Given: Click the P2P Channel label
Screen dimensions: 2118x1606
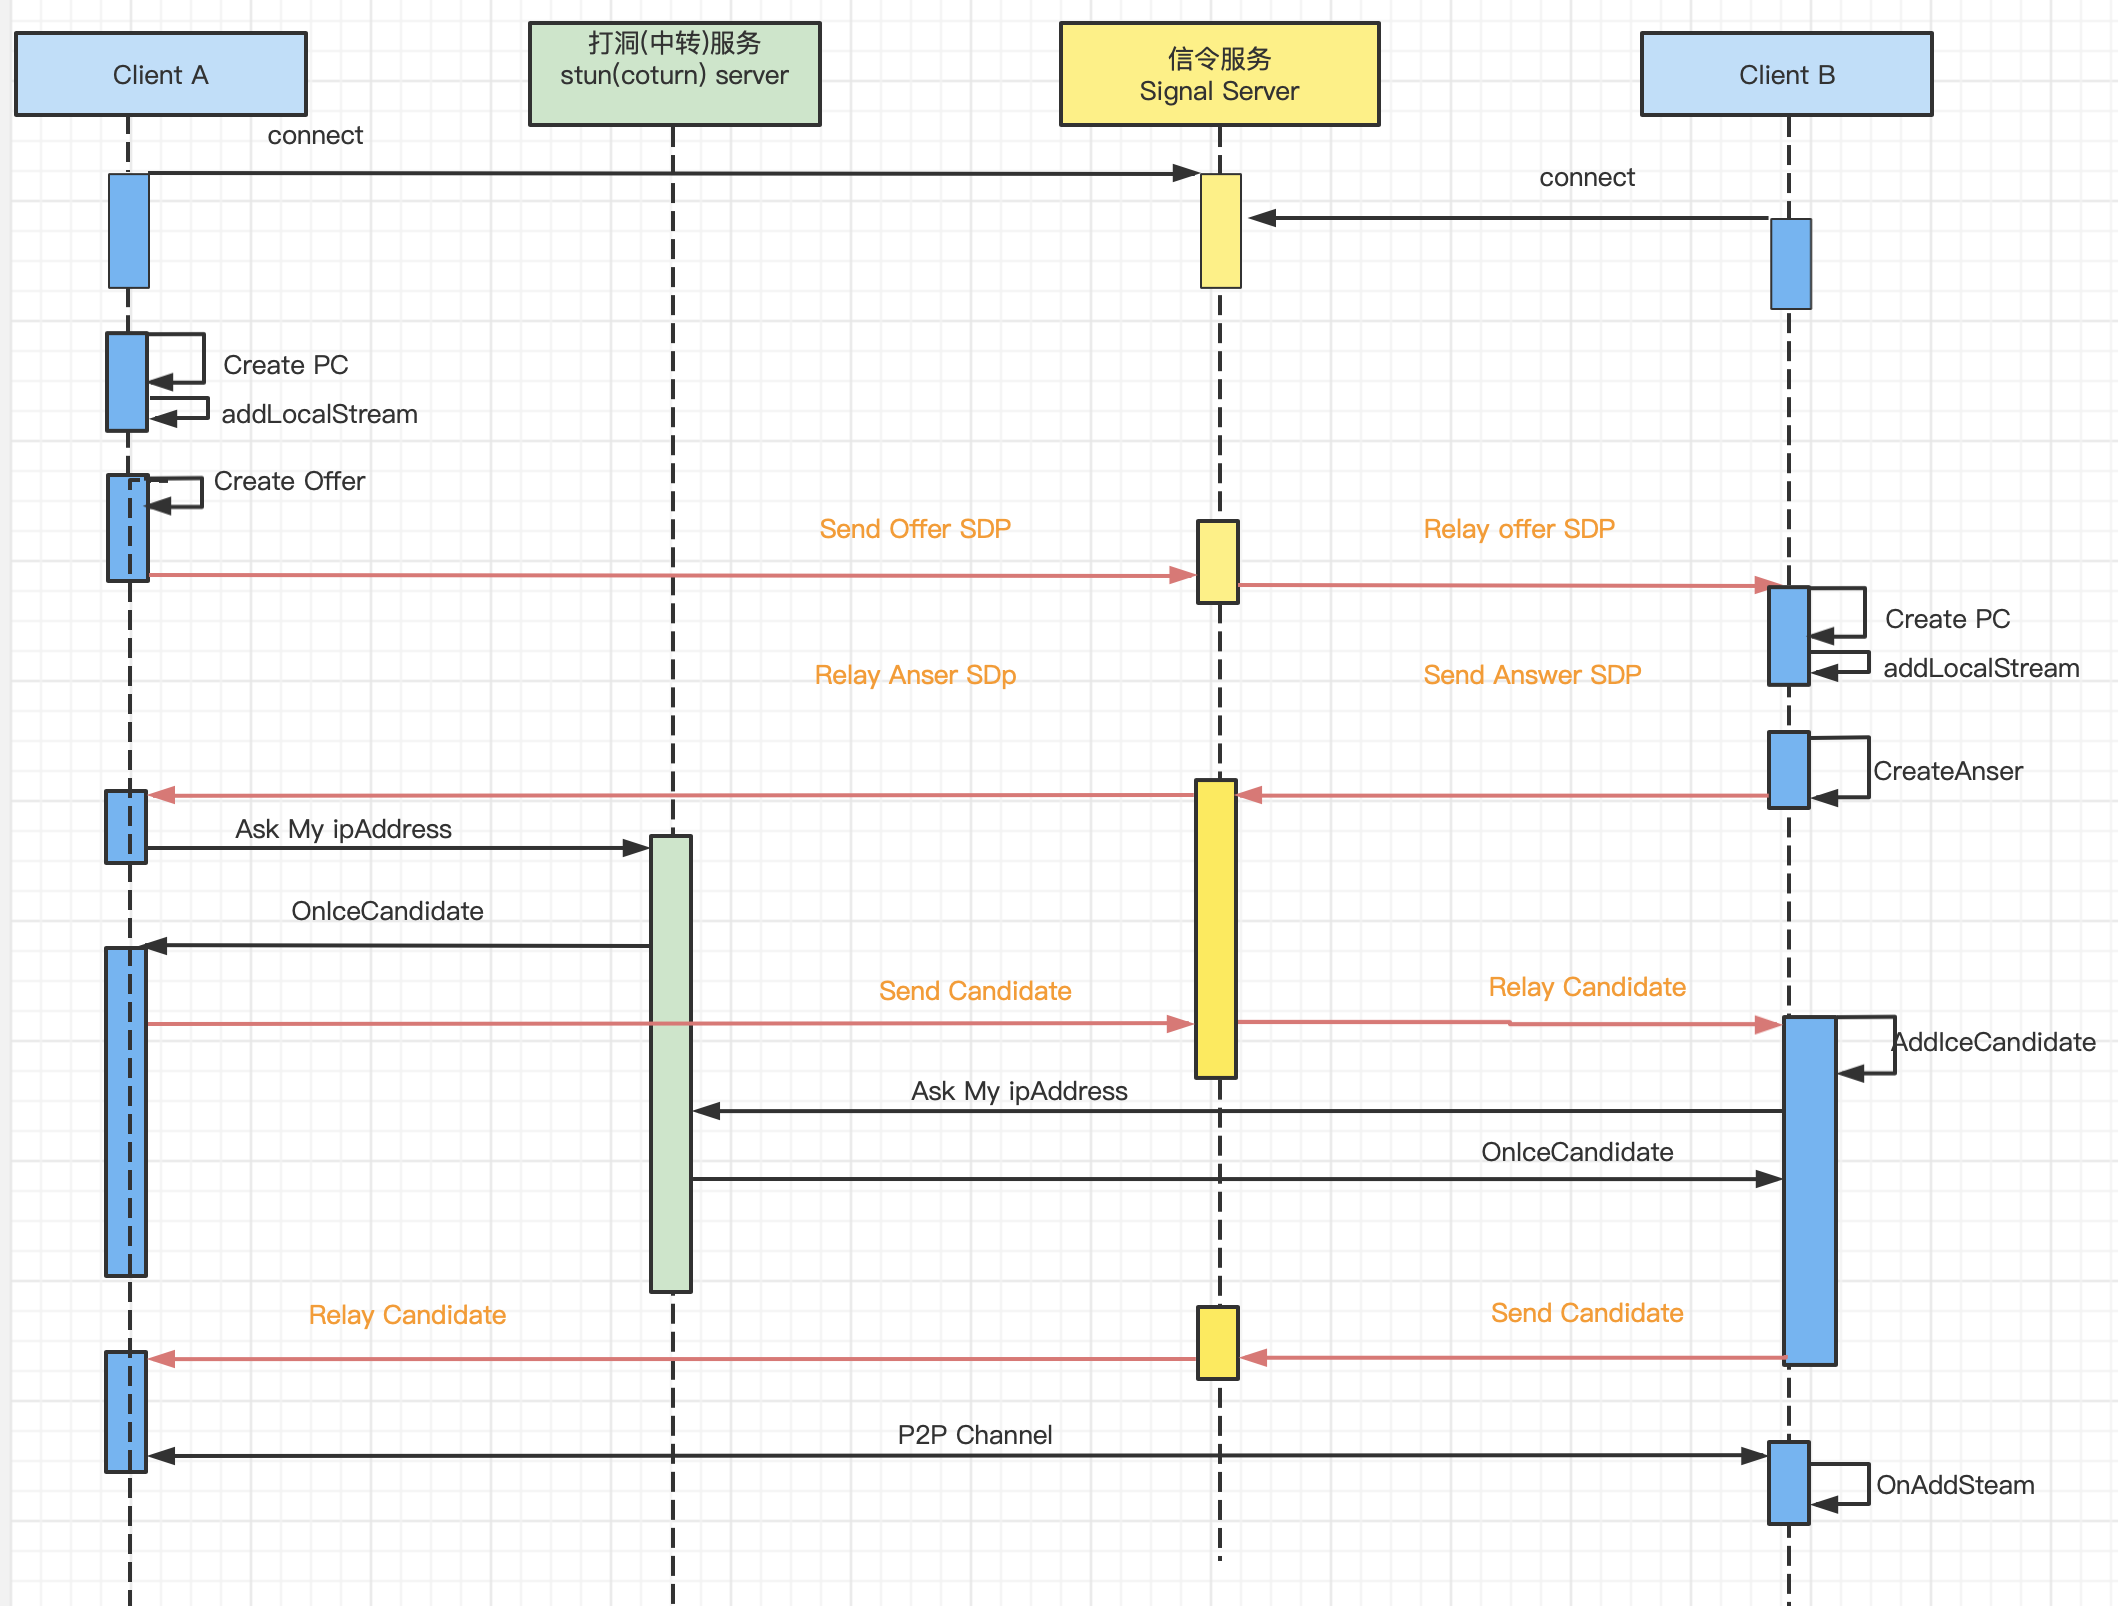Looking at the screenshot, I should [975, 1435].
